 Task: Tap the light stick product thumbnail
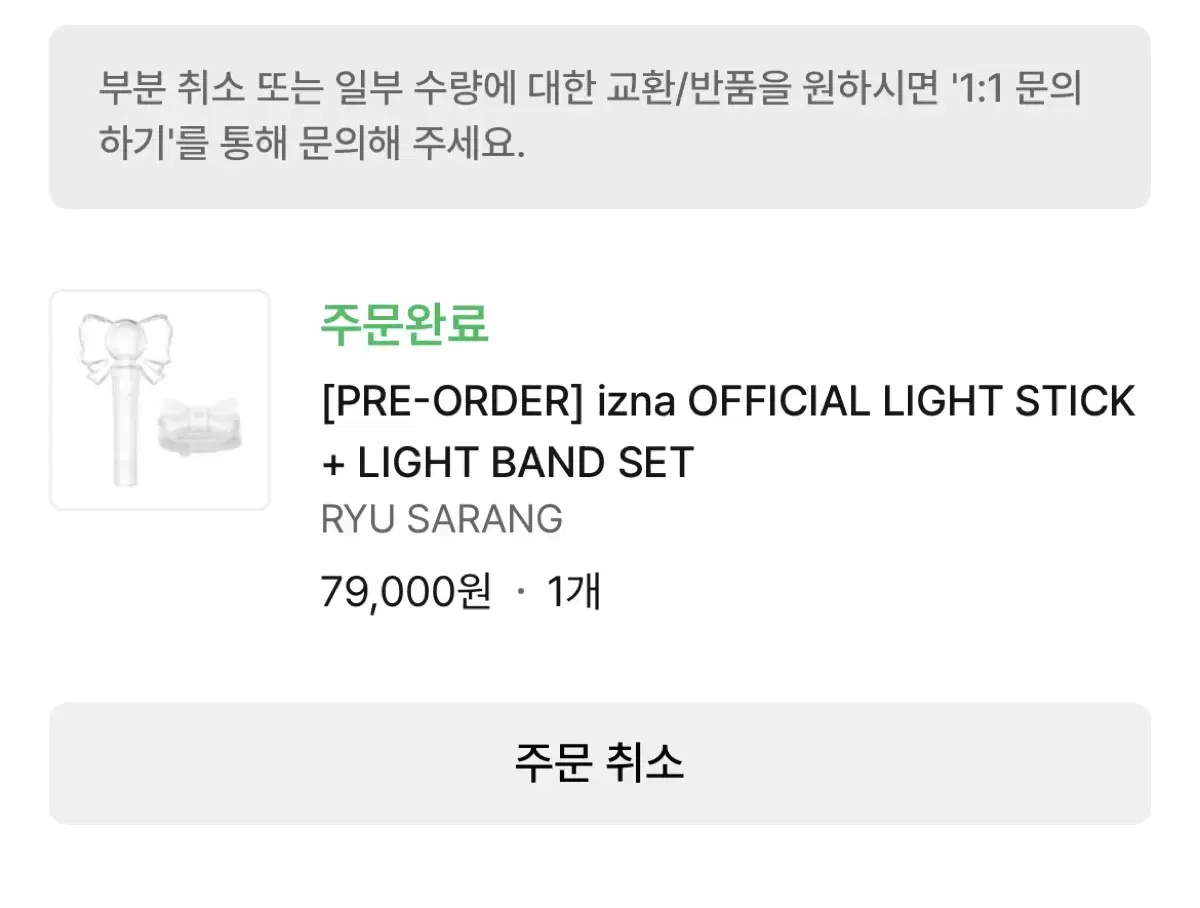160,400
